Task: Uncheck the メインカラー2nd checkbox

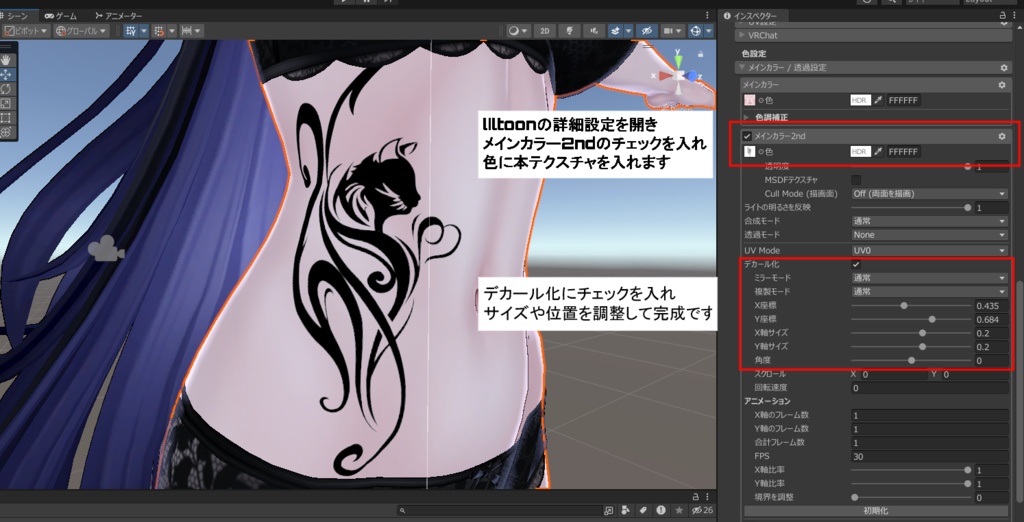Action: 747,137
